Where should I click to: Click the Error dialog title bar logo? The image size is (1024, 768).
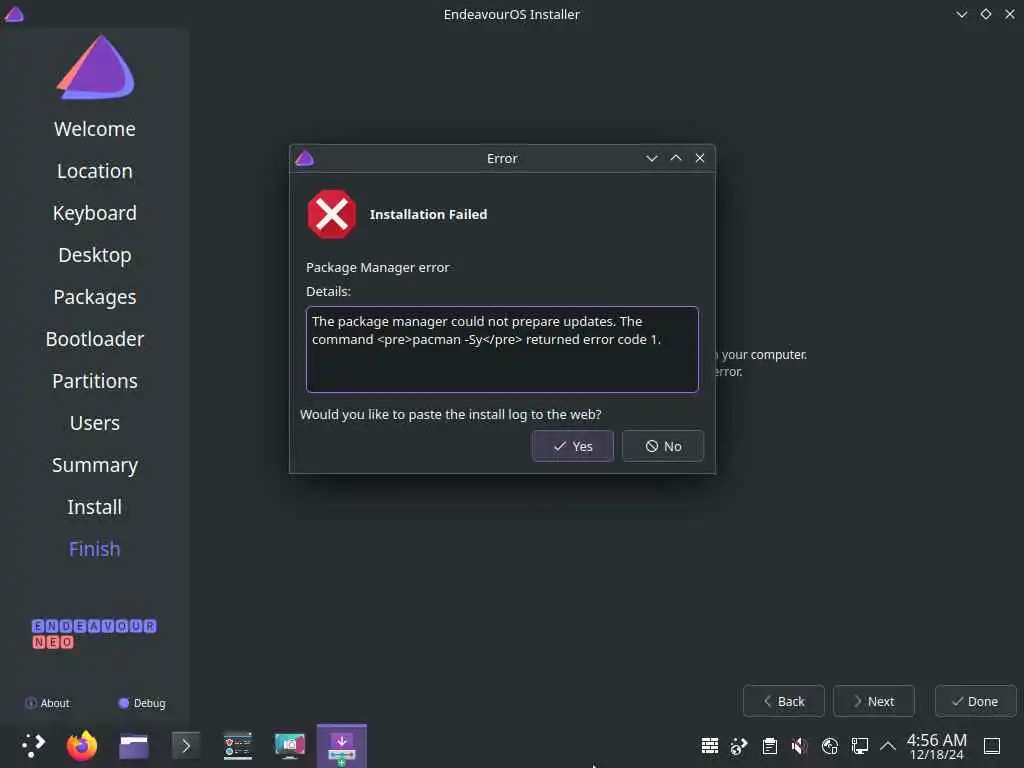coord(304,158)
